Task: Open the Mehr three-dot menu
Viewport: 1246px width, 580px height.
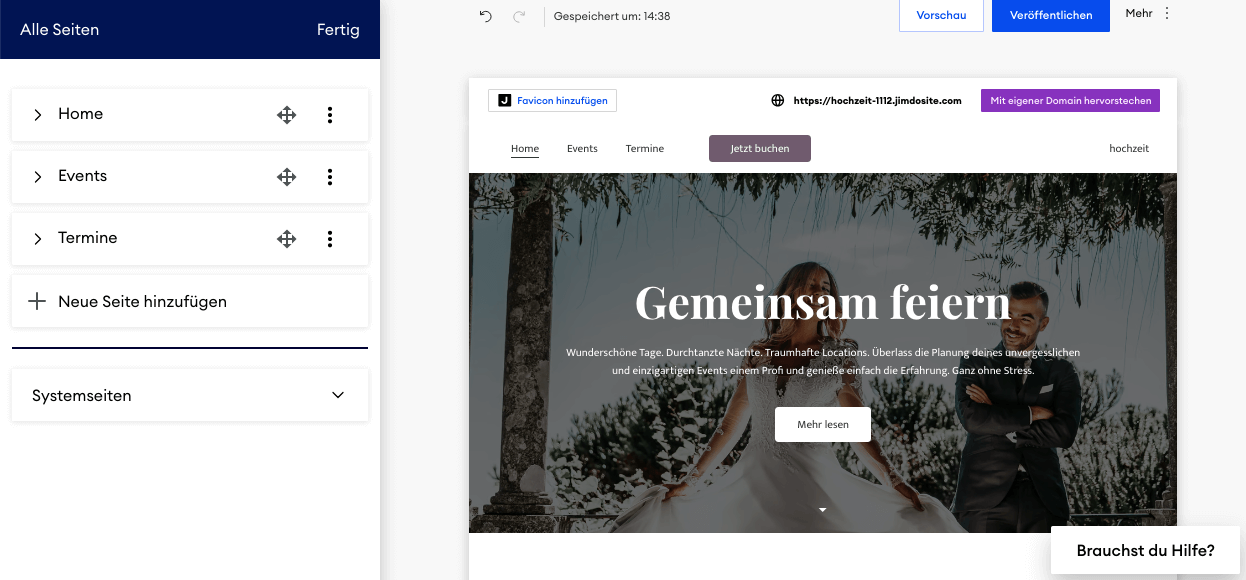Action: 1167,14
